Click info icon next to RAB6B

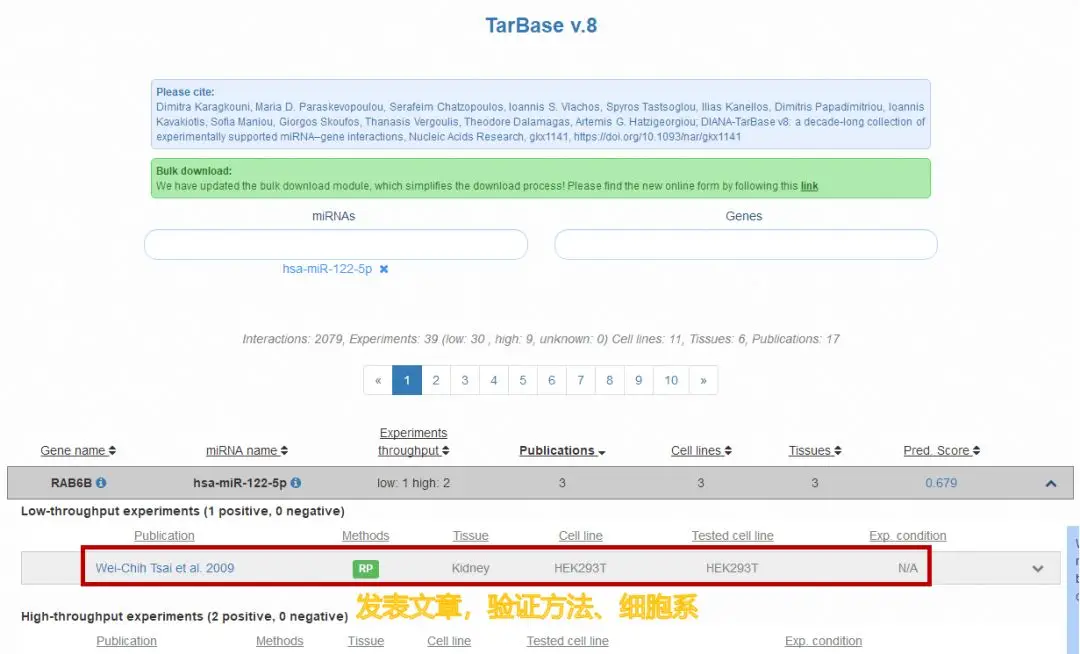click(101, 483)
